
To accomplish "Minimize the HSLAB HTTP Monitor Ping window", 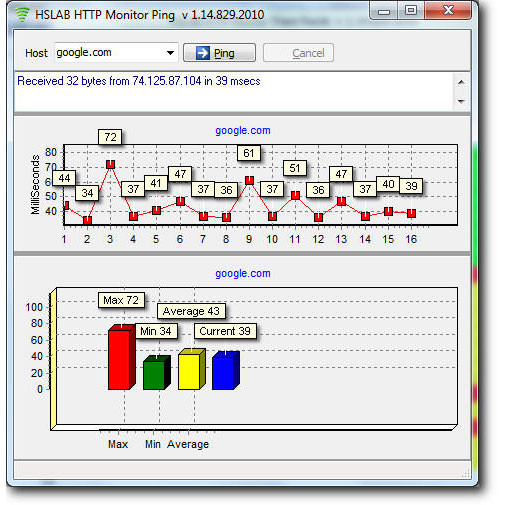I will [384, 11].
